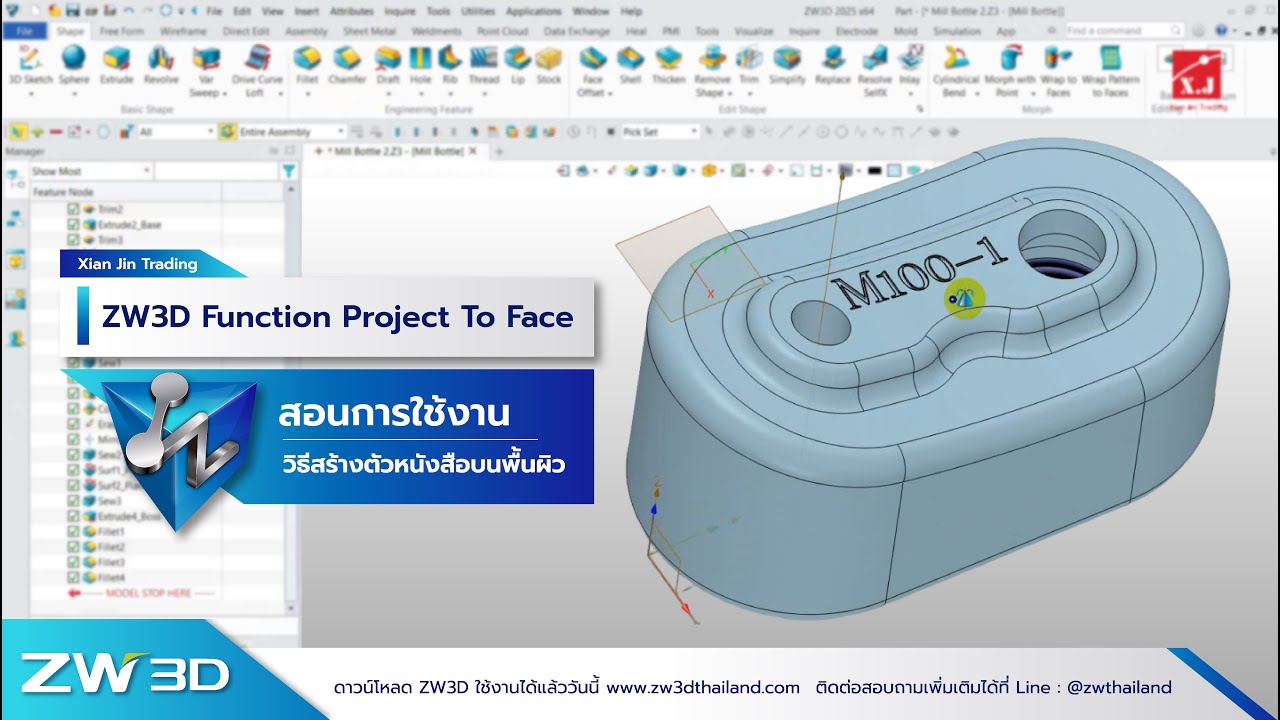This screenshot has width=1280, height=720.
Task: Open the All filter dropdown
Action: pos(176,131)
